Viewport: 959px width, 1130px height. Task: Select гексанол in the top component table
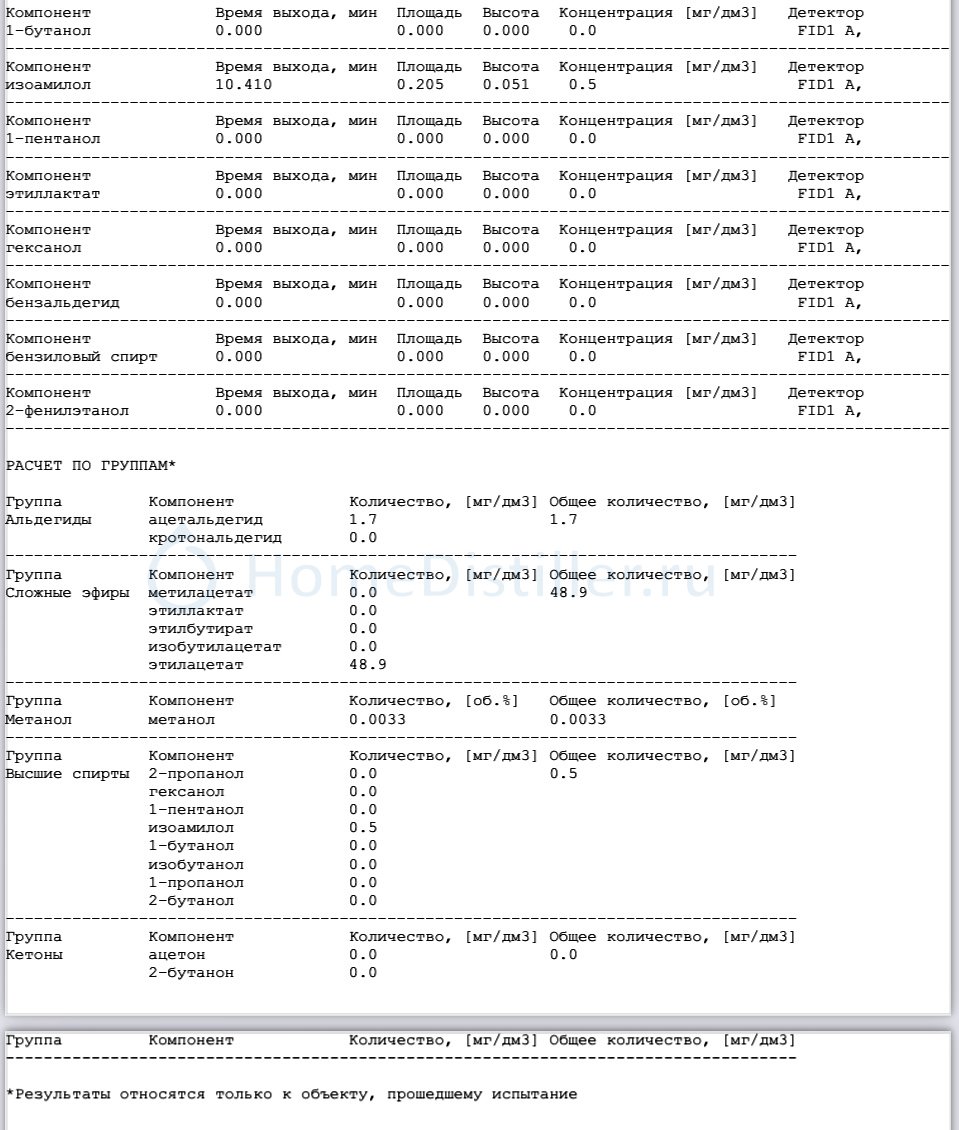[x=43, y=248]
